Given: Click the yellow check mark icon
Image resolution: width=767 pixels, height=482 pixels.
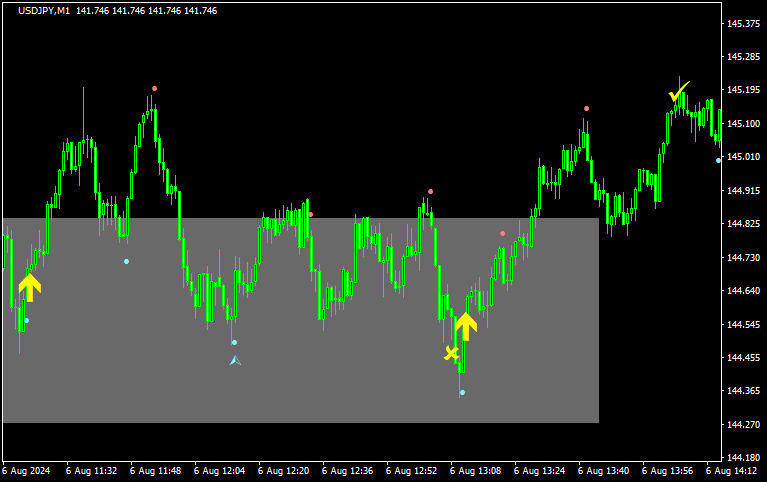Looking at the screenshot, I should (679, 94).
